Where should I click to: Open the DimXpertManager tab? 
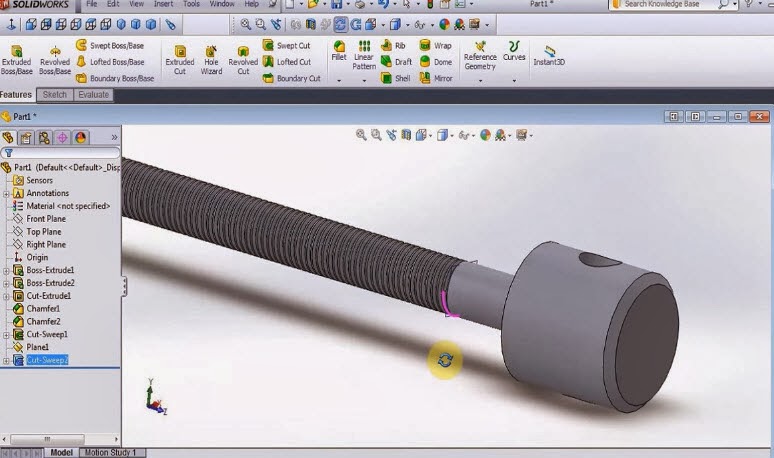click(63, 137)
